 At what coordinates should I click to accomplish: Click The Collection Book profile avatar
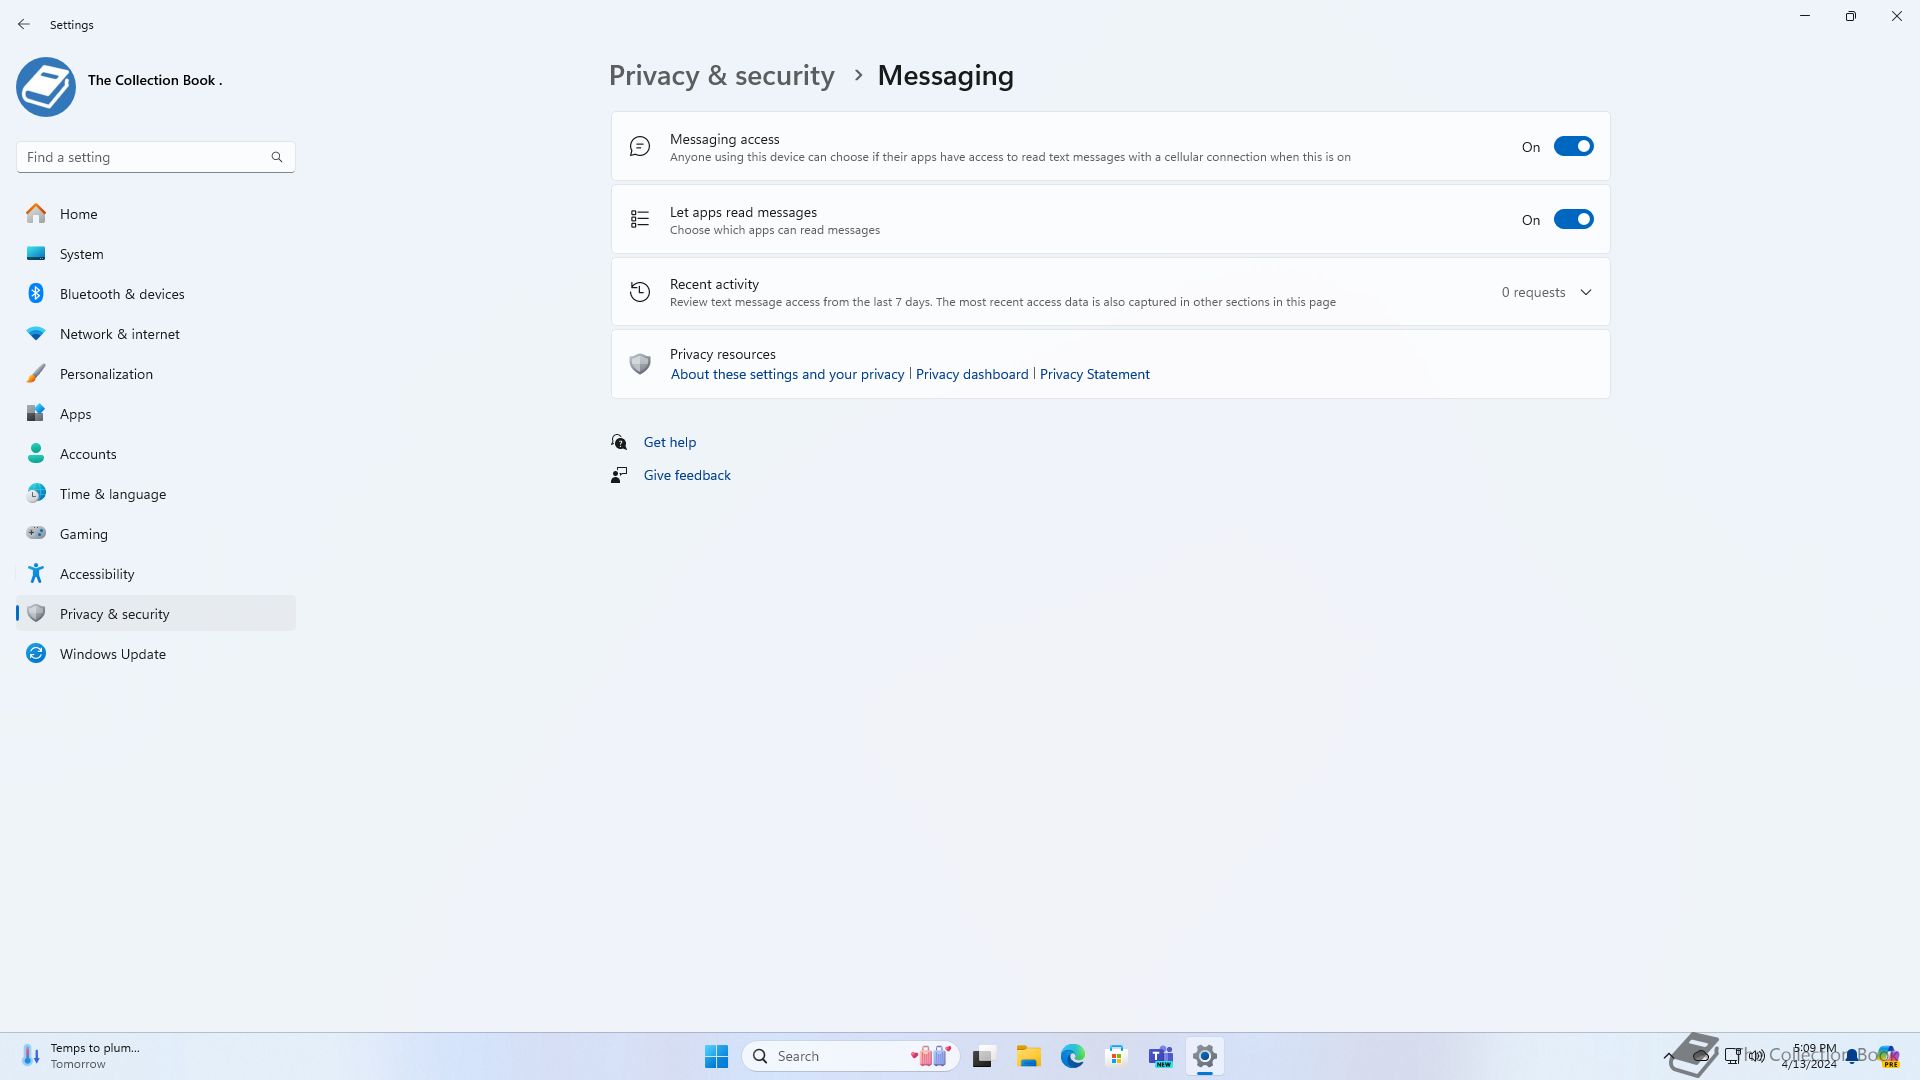click(x=46, y=87)
